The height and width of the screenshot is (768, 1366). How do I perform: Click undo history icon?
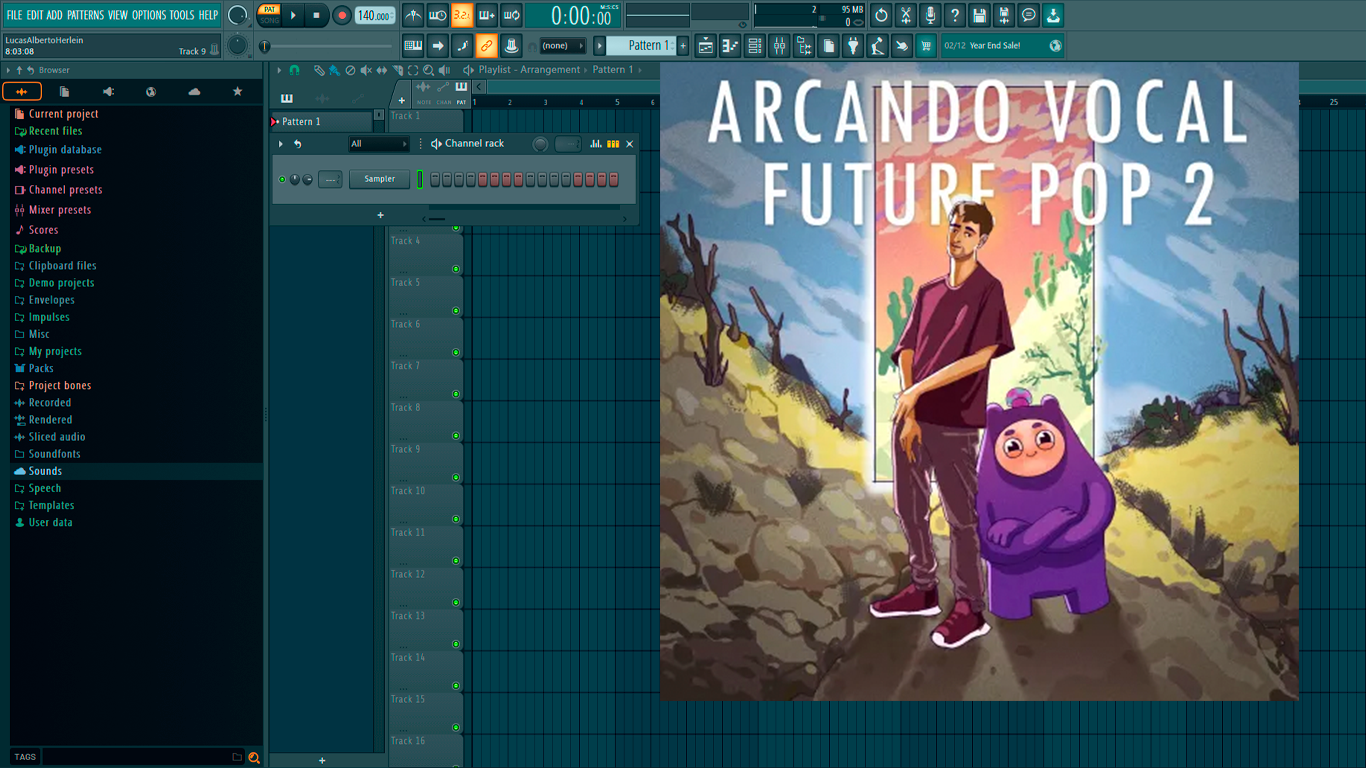(x=881, y=15)
